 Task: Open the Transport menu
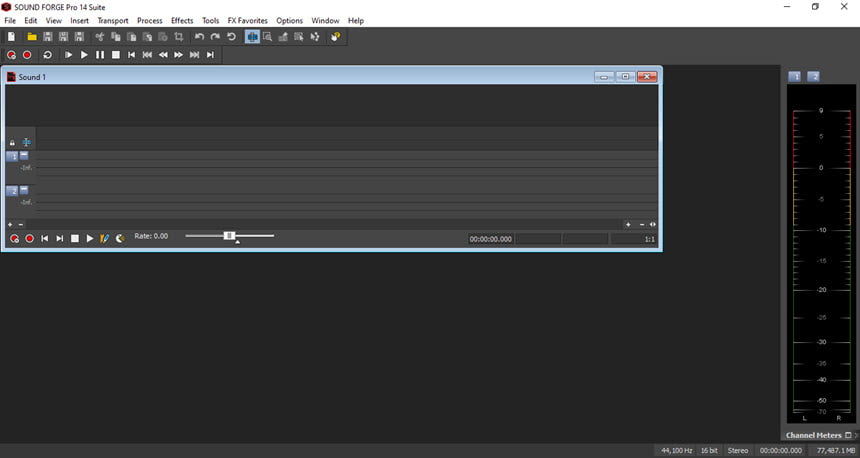coord(113,20)
